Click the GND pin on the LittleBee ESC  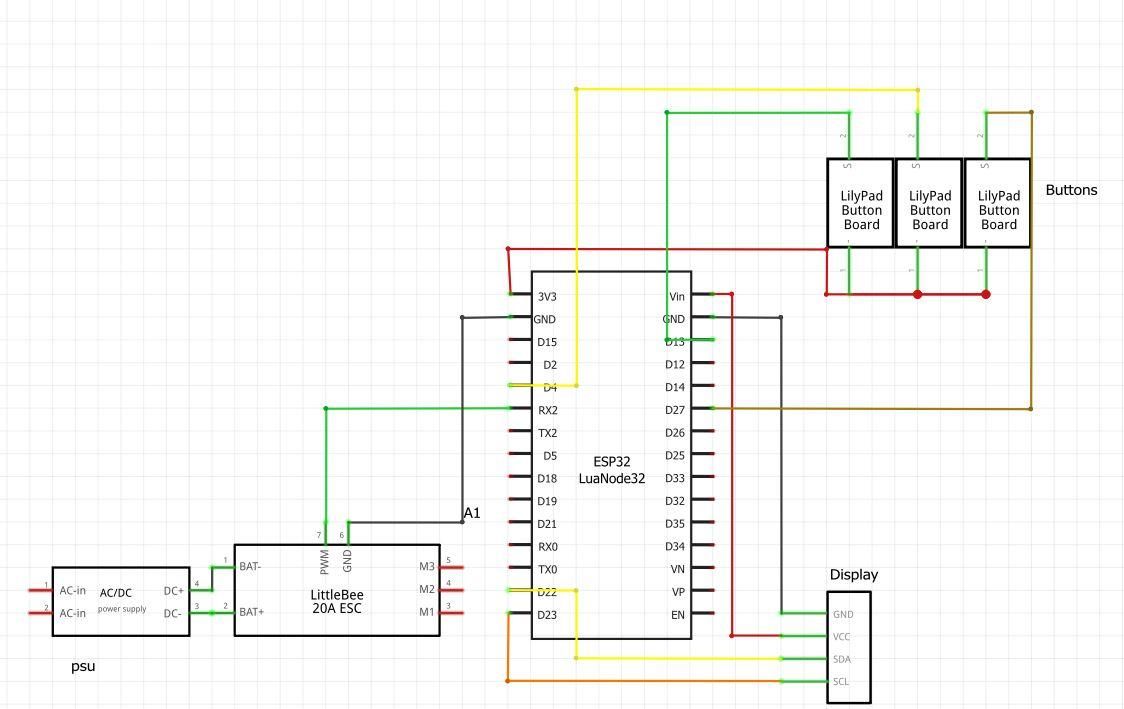(348, 533)
